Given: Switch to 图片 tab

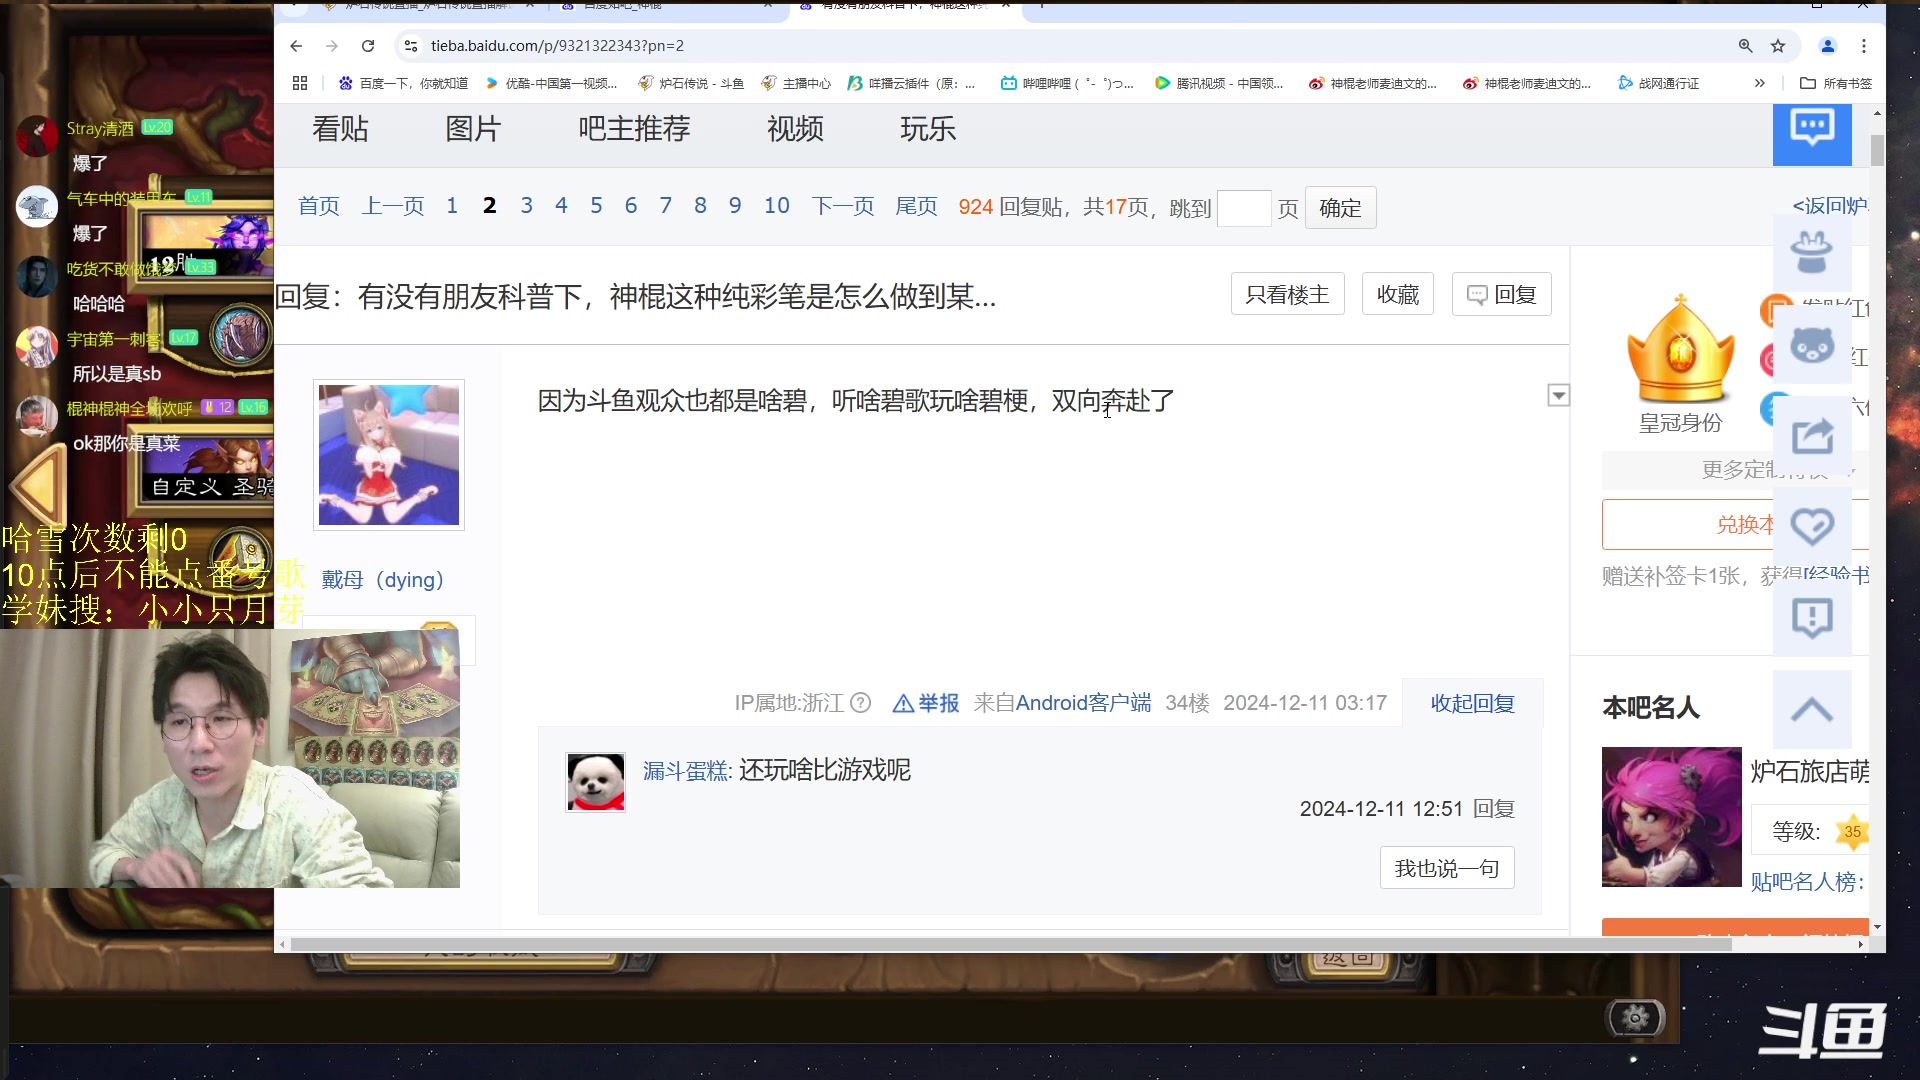Looking at the screenshot, I should pyautogui.click(x=473, y=129).
